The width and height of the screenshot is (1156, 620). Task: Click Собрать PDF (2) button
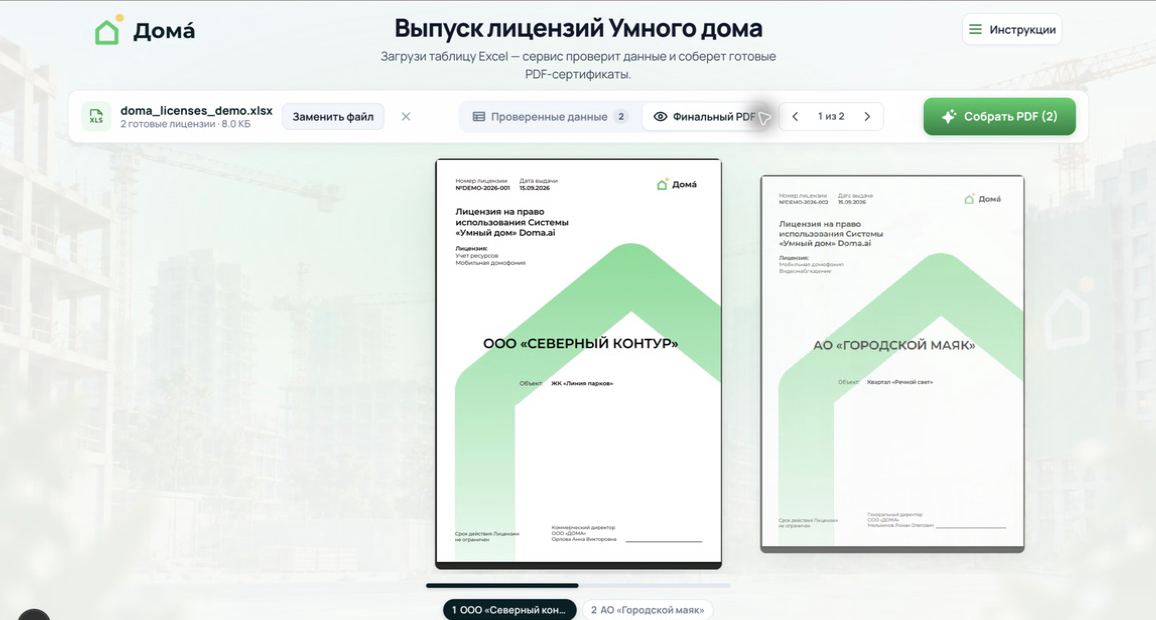click(999, 116)
